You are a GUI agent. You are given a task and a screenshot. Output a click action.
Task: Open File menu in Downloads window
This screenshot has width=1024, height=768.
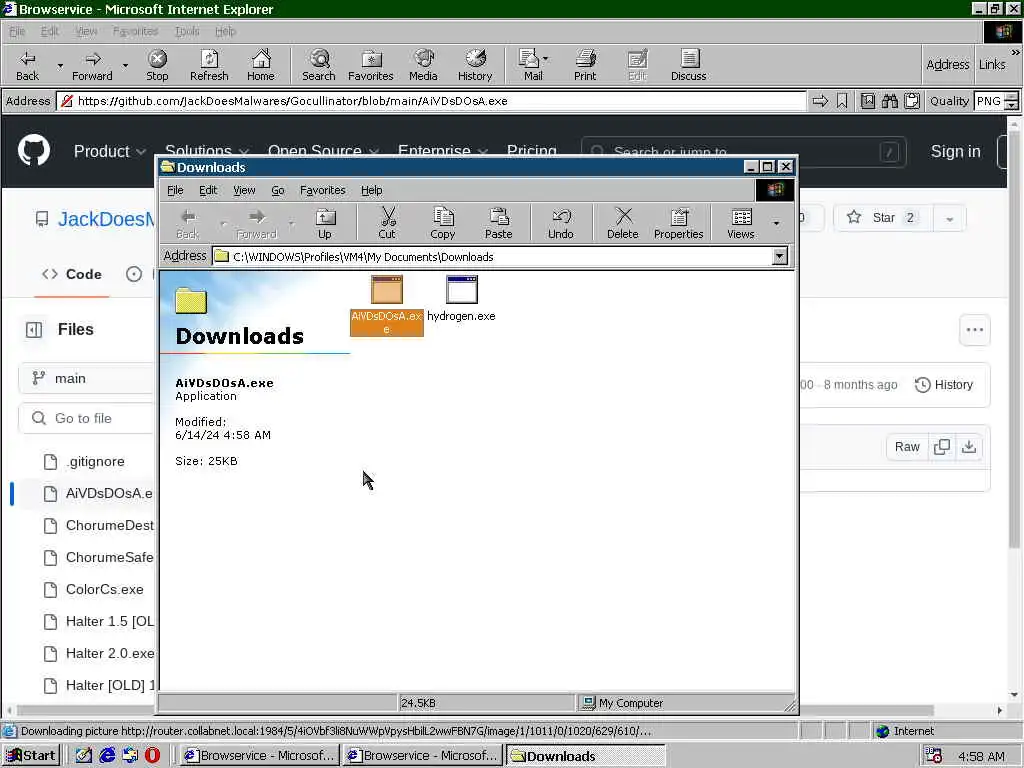pos(175,190)
